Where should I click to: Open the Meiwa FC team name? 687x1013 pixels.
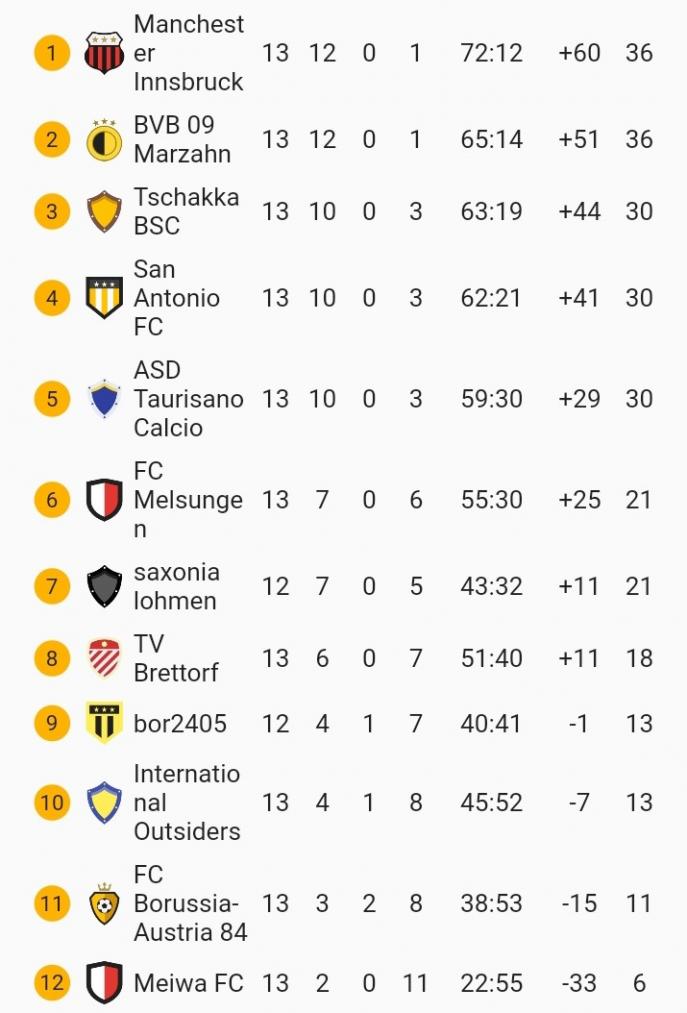[188, 983]
